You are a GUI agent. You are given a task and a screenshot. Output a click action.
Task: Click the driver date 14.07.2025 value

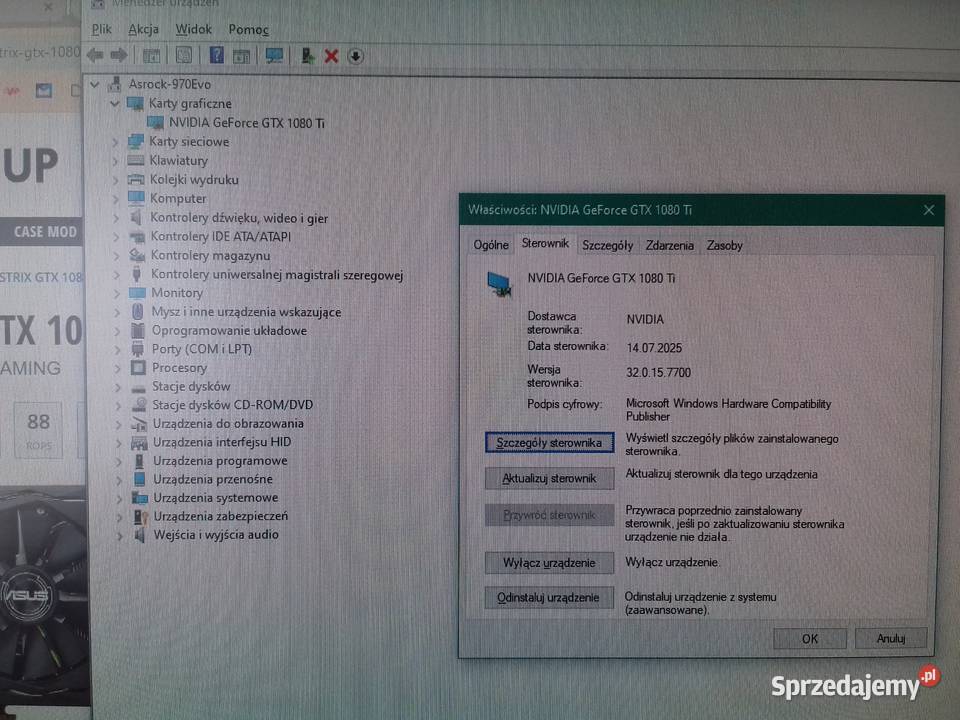tap(654, 348)
